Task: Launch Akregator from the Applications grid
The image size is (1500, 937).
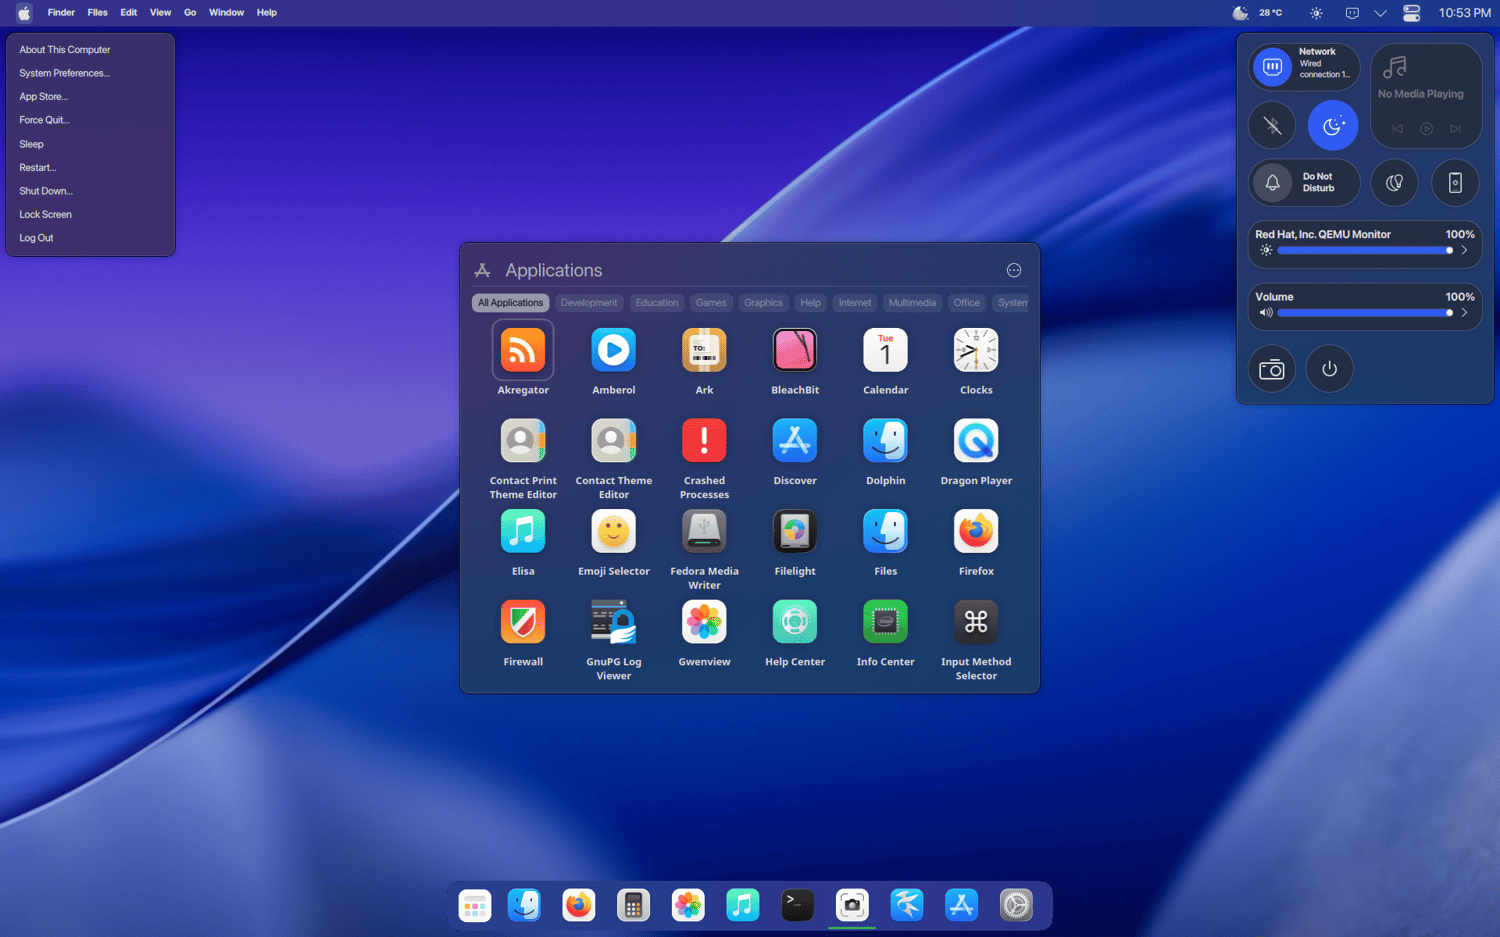Action: pyautogui.click(x=523, y=350)
